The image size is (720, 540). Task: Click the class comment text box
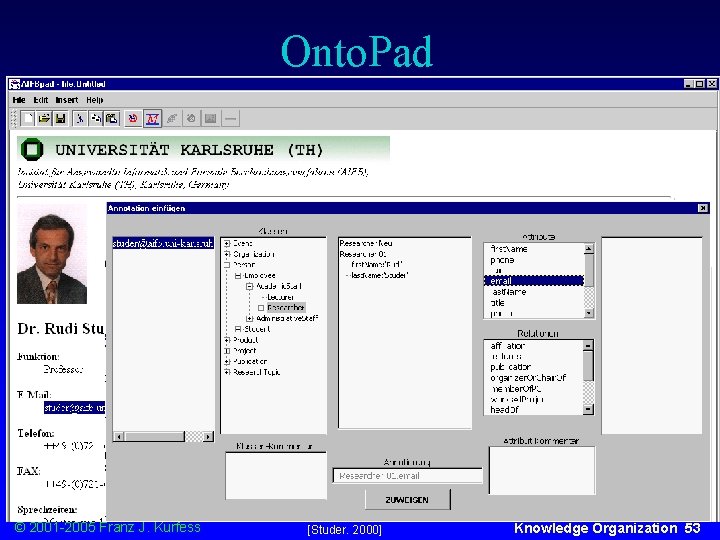[x=276, y=476]
